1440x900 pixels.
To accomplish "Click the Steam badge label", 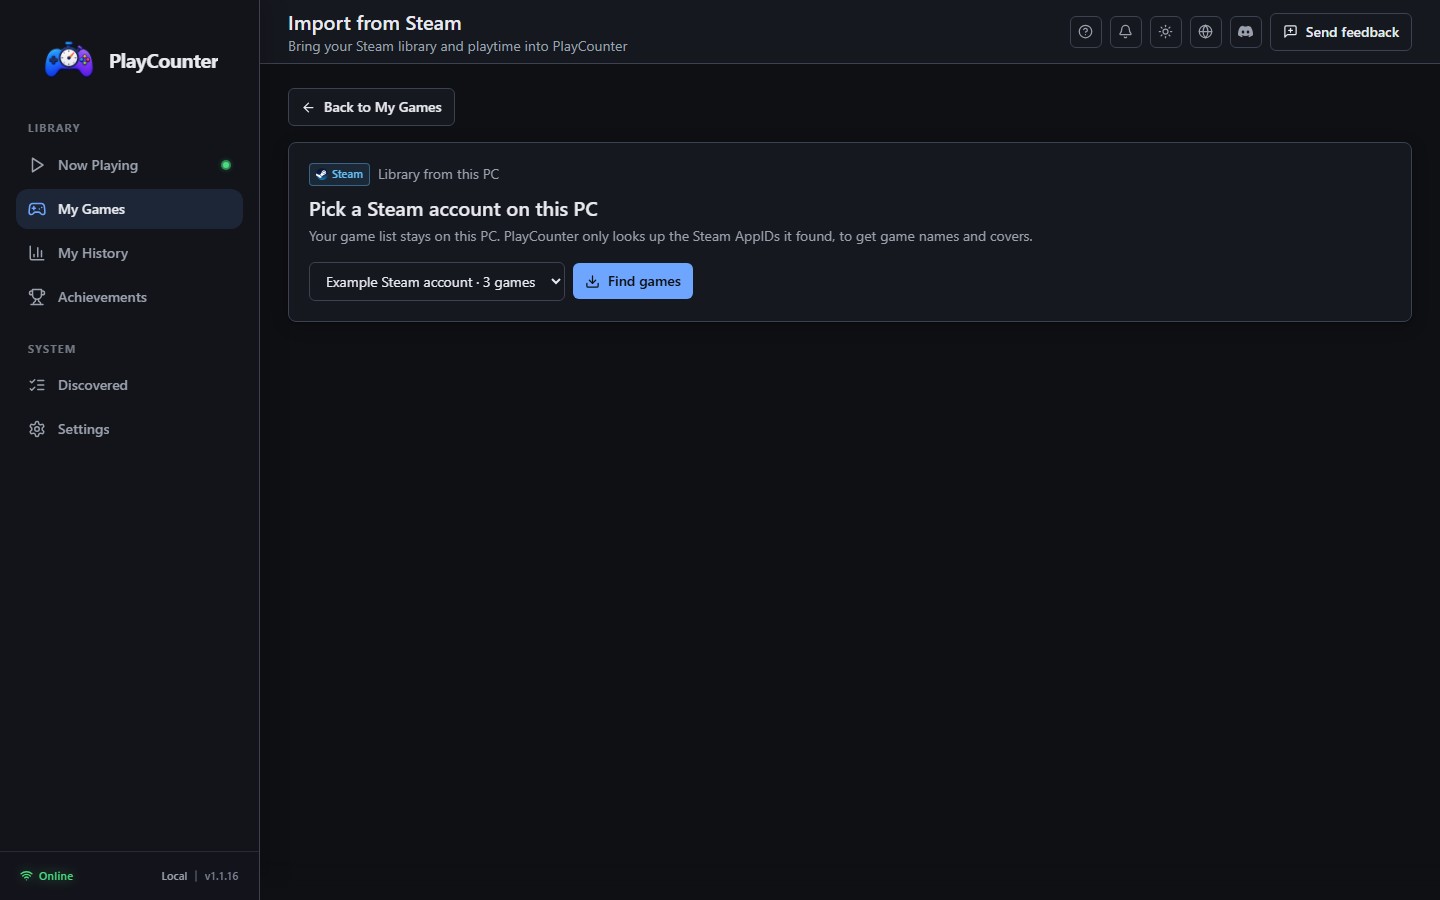I will tap(339, 174).
